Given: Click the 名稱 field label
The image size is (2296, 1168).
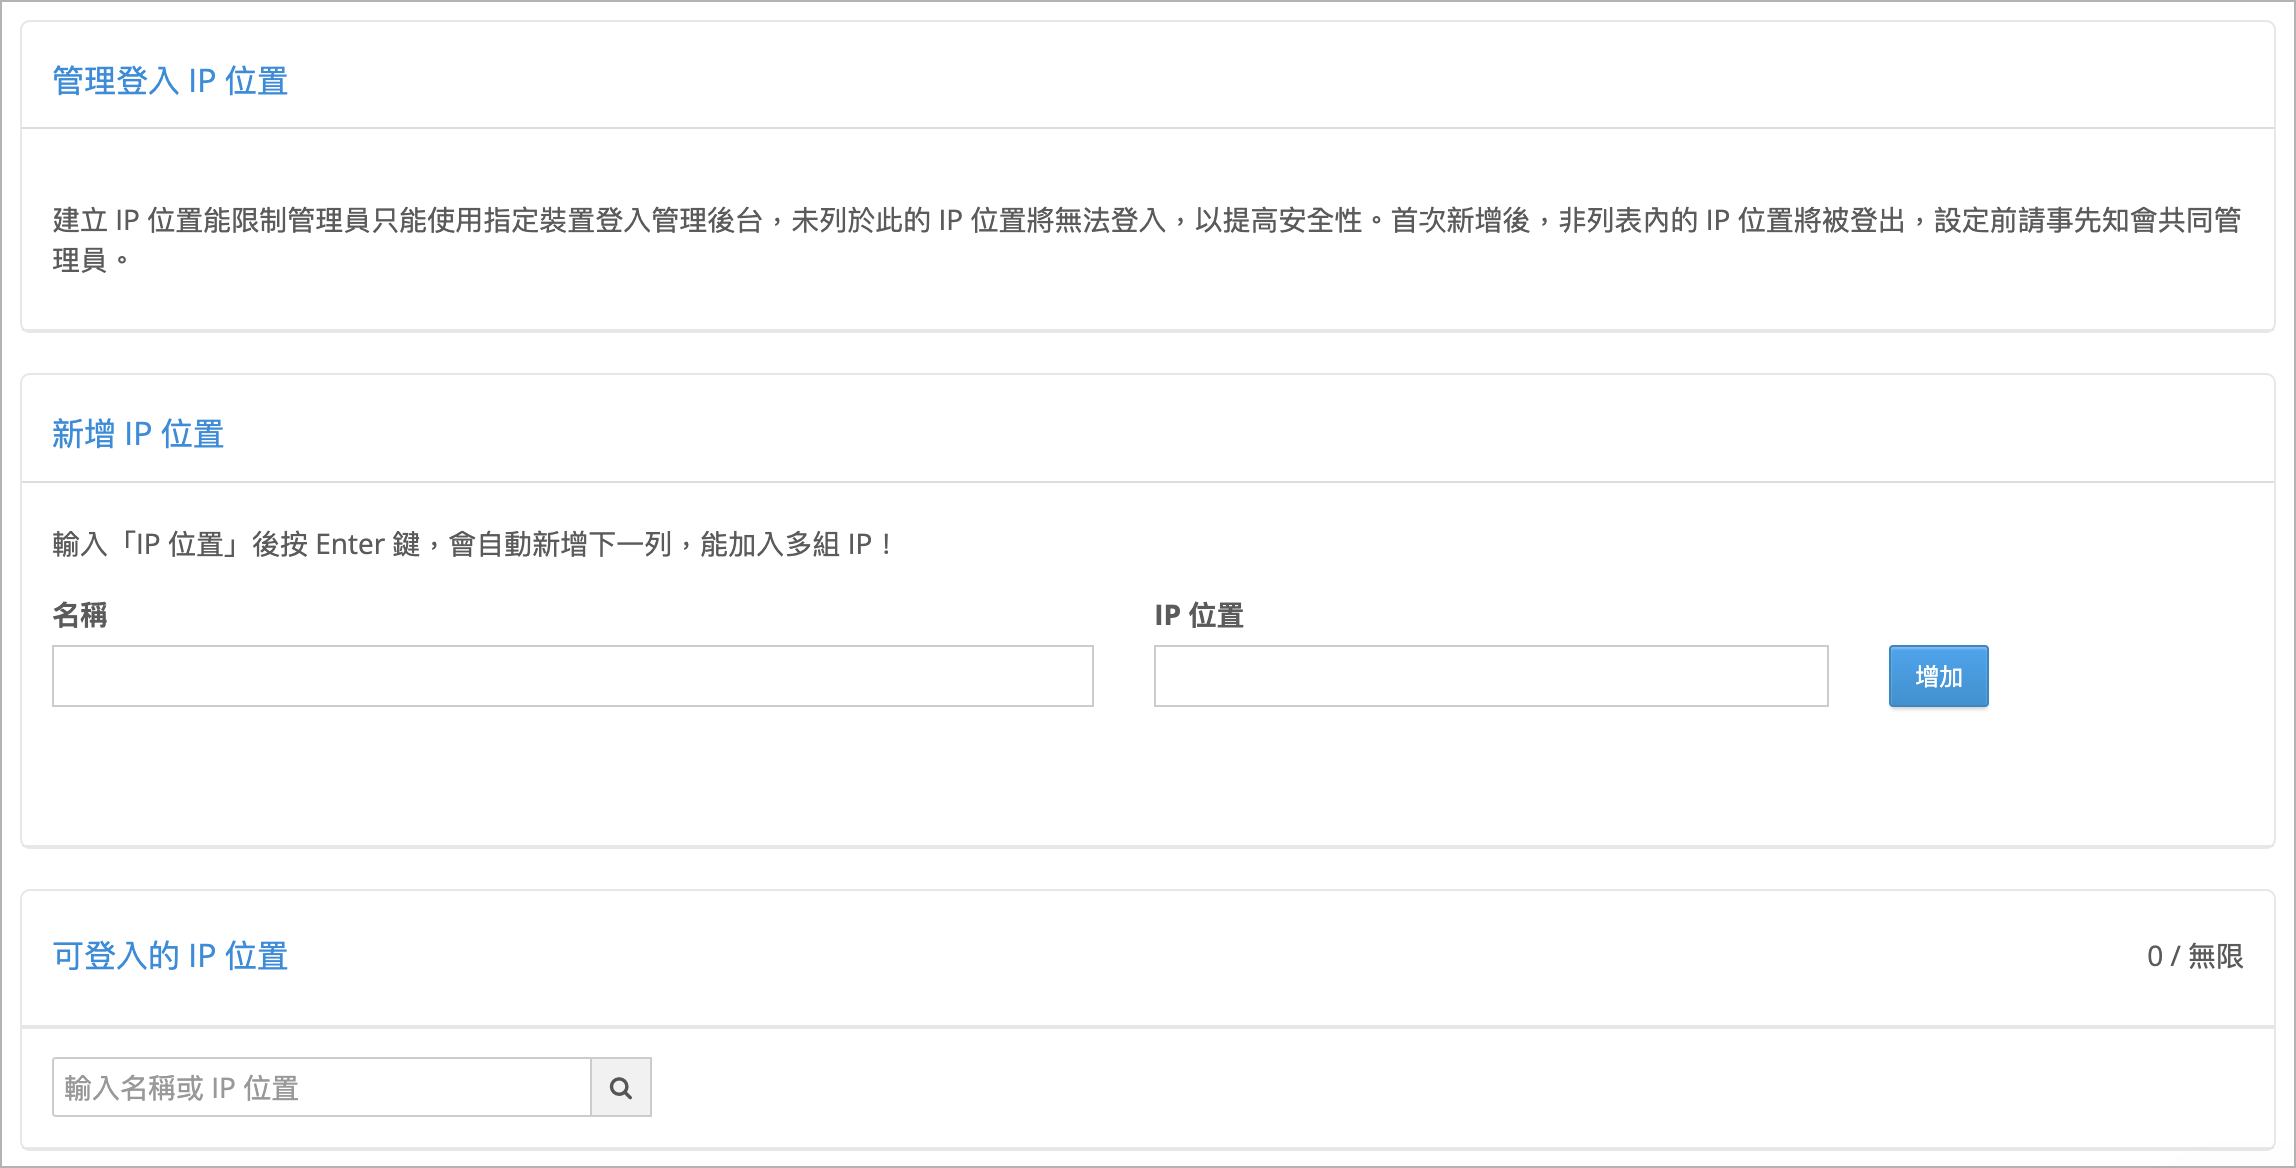Looking at the screenshot, I should [80, 614].
